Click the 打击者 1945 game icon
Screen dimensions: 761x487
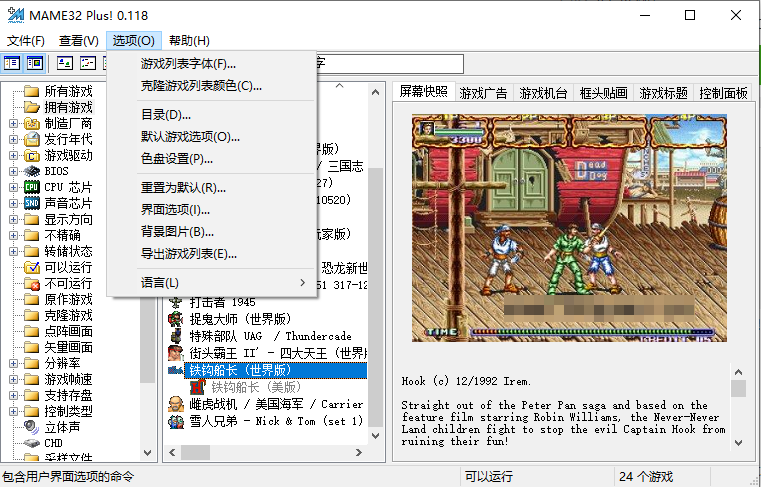(176, 302)
